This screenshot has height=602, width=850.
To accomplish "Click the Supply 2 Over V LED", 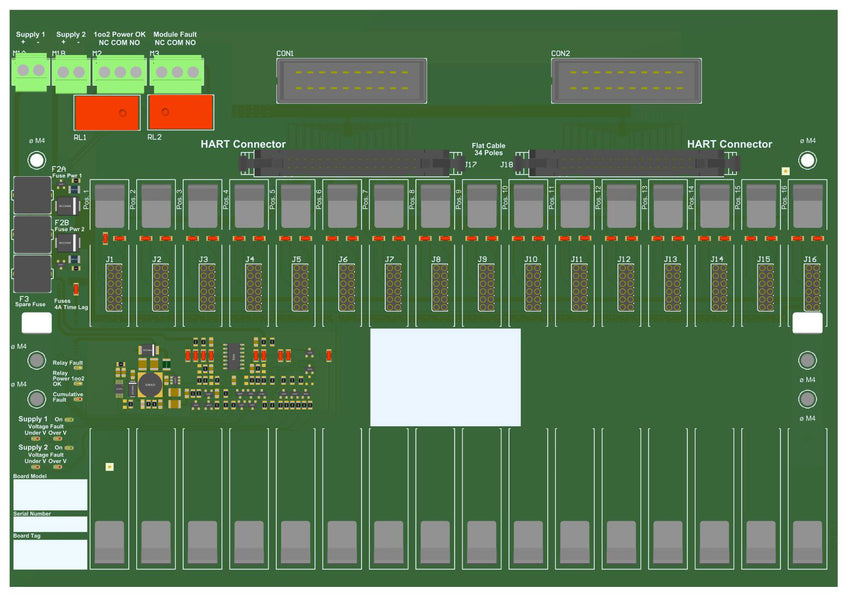I will click(x=57, y=467).
